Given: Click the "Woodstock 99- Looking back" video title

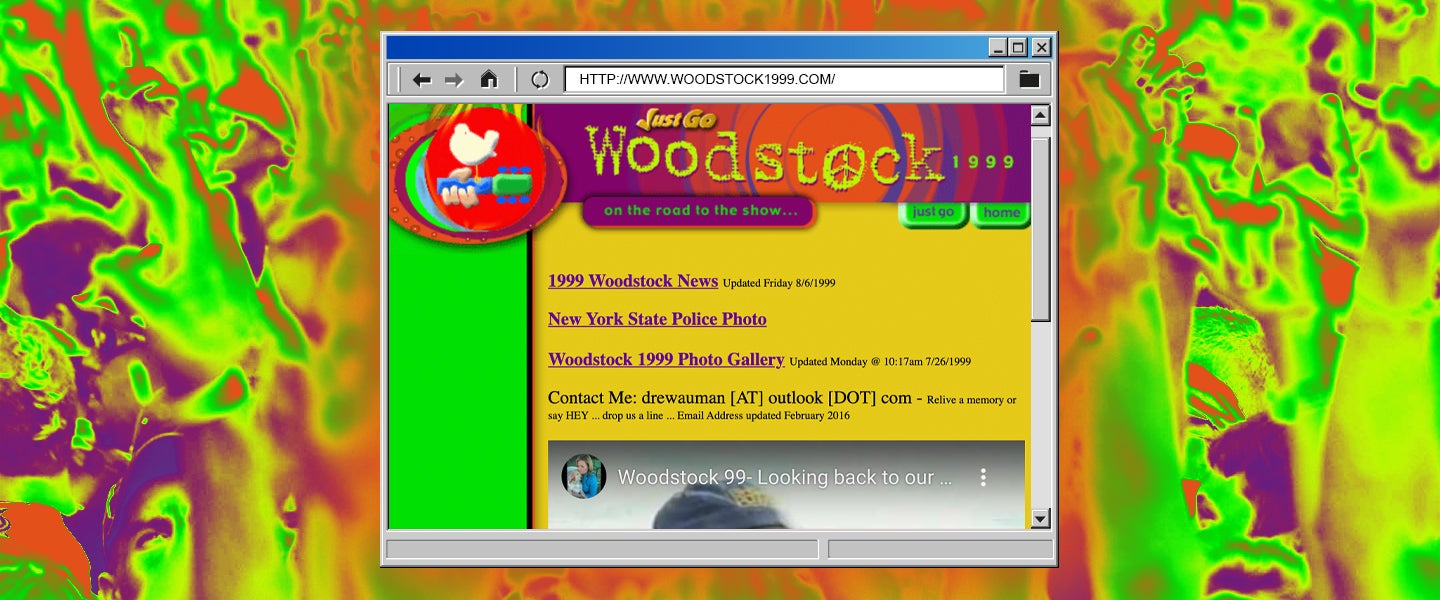Looking at the screenshot, I should pos(784,478).
